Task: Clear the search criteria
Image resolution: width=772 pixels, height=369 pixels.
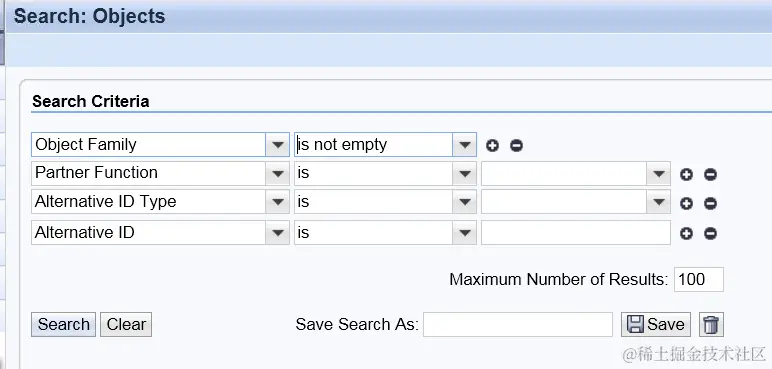Action: coord(126,325)
